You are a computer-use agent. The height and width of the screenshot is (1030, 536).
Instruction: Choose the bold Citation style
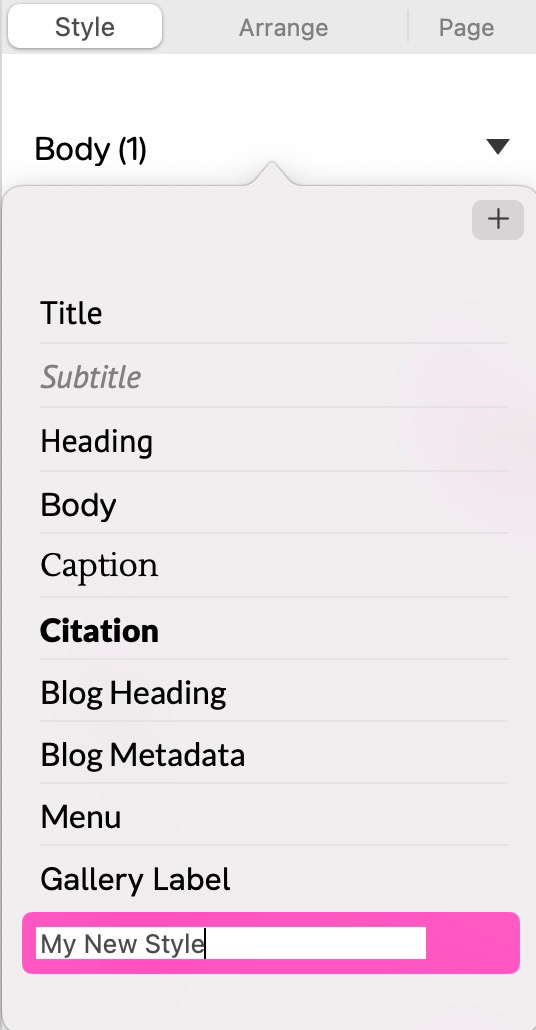point(273,630)
